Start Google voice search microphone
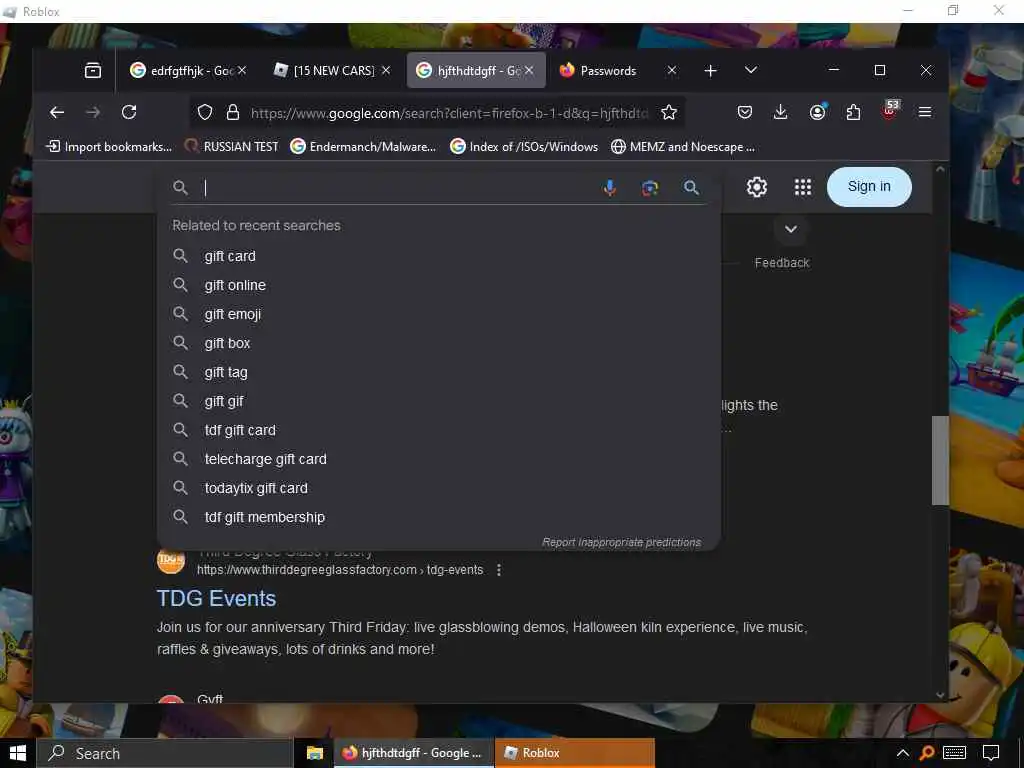This screenshot has height=768, width=1024. pyautogui.click(x=609, y=188)
